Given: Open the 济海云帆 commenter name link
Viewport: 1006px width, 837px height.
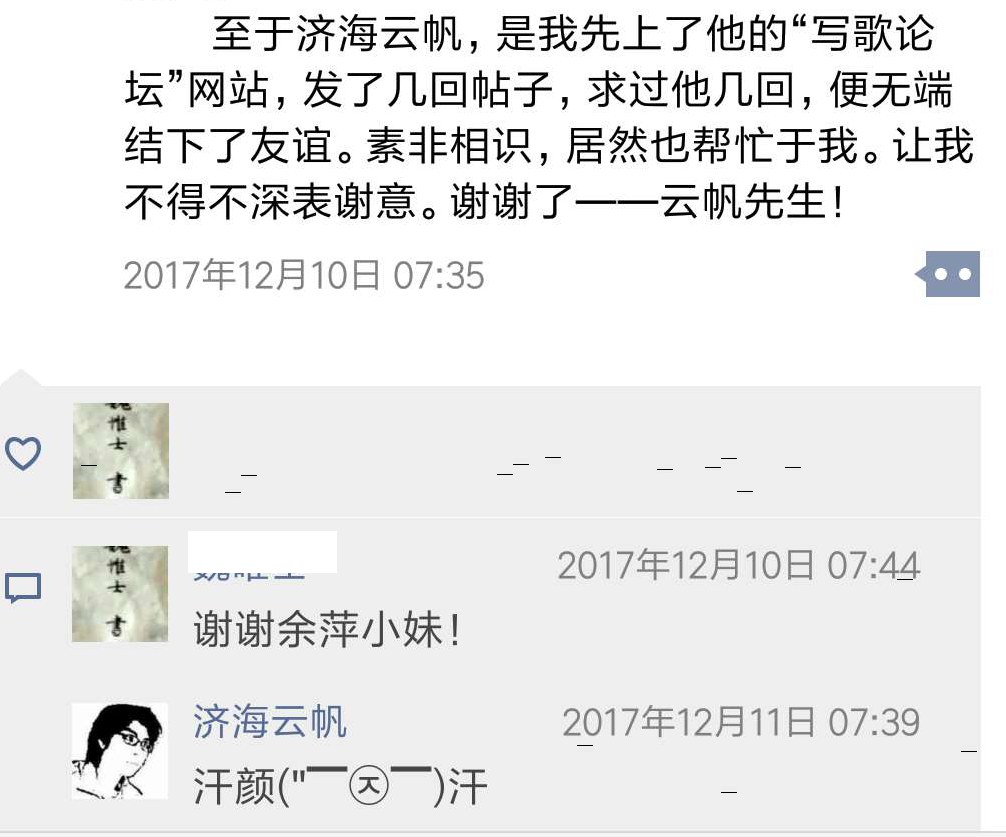Looking at the screenshot, I should tap(270, 721).
